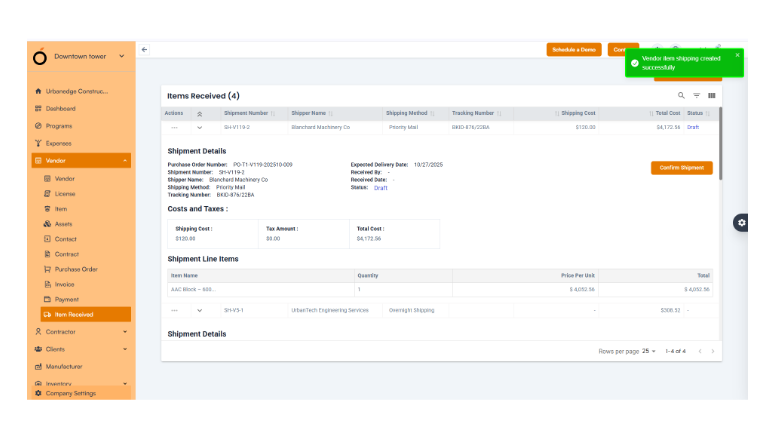The image size is (775, 436).
Task: Open the floating settings gear on right
Action: click(x=741, y=222)
